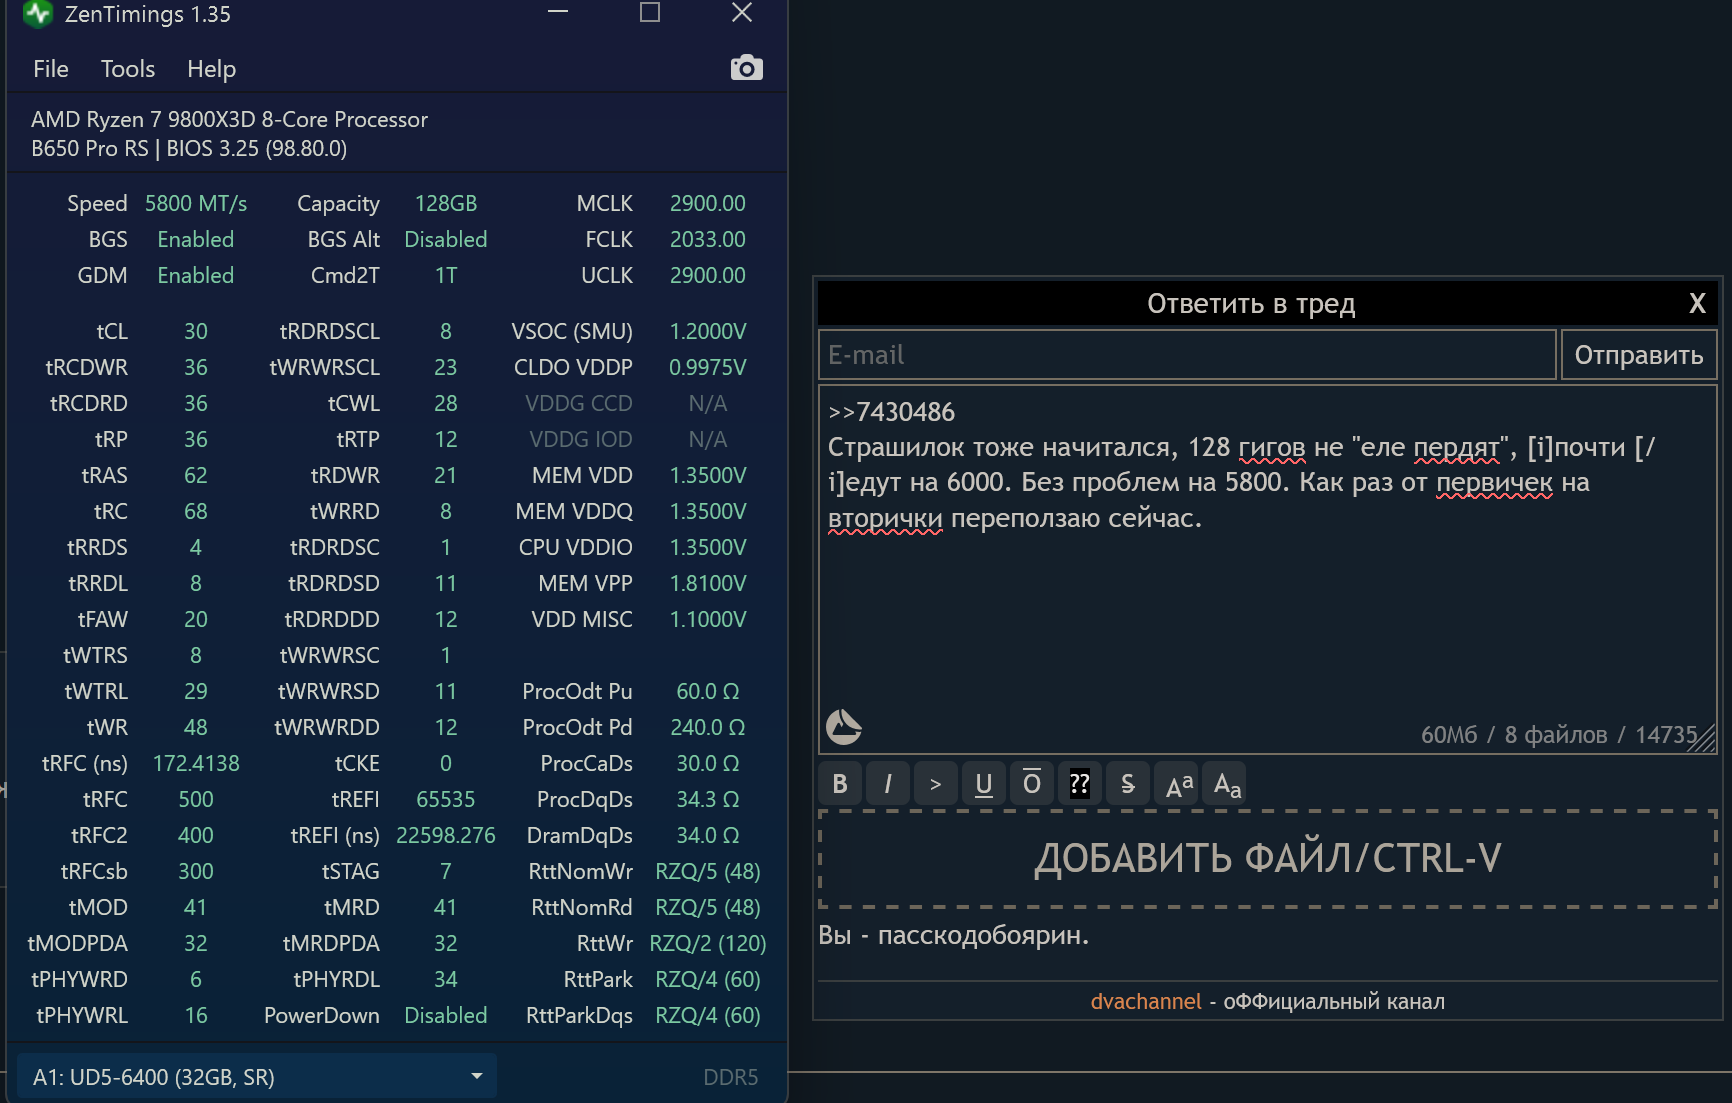Click the B650 Pro RS BIOS 3.25 line
This screenshot has height=1103, width=1732.
coord(189,148)
